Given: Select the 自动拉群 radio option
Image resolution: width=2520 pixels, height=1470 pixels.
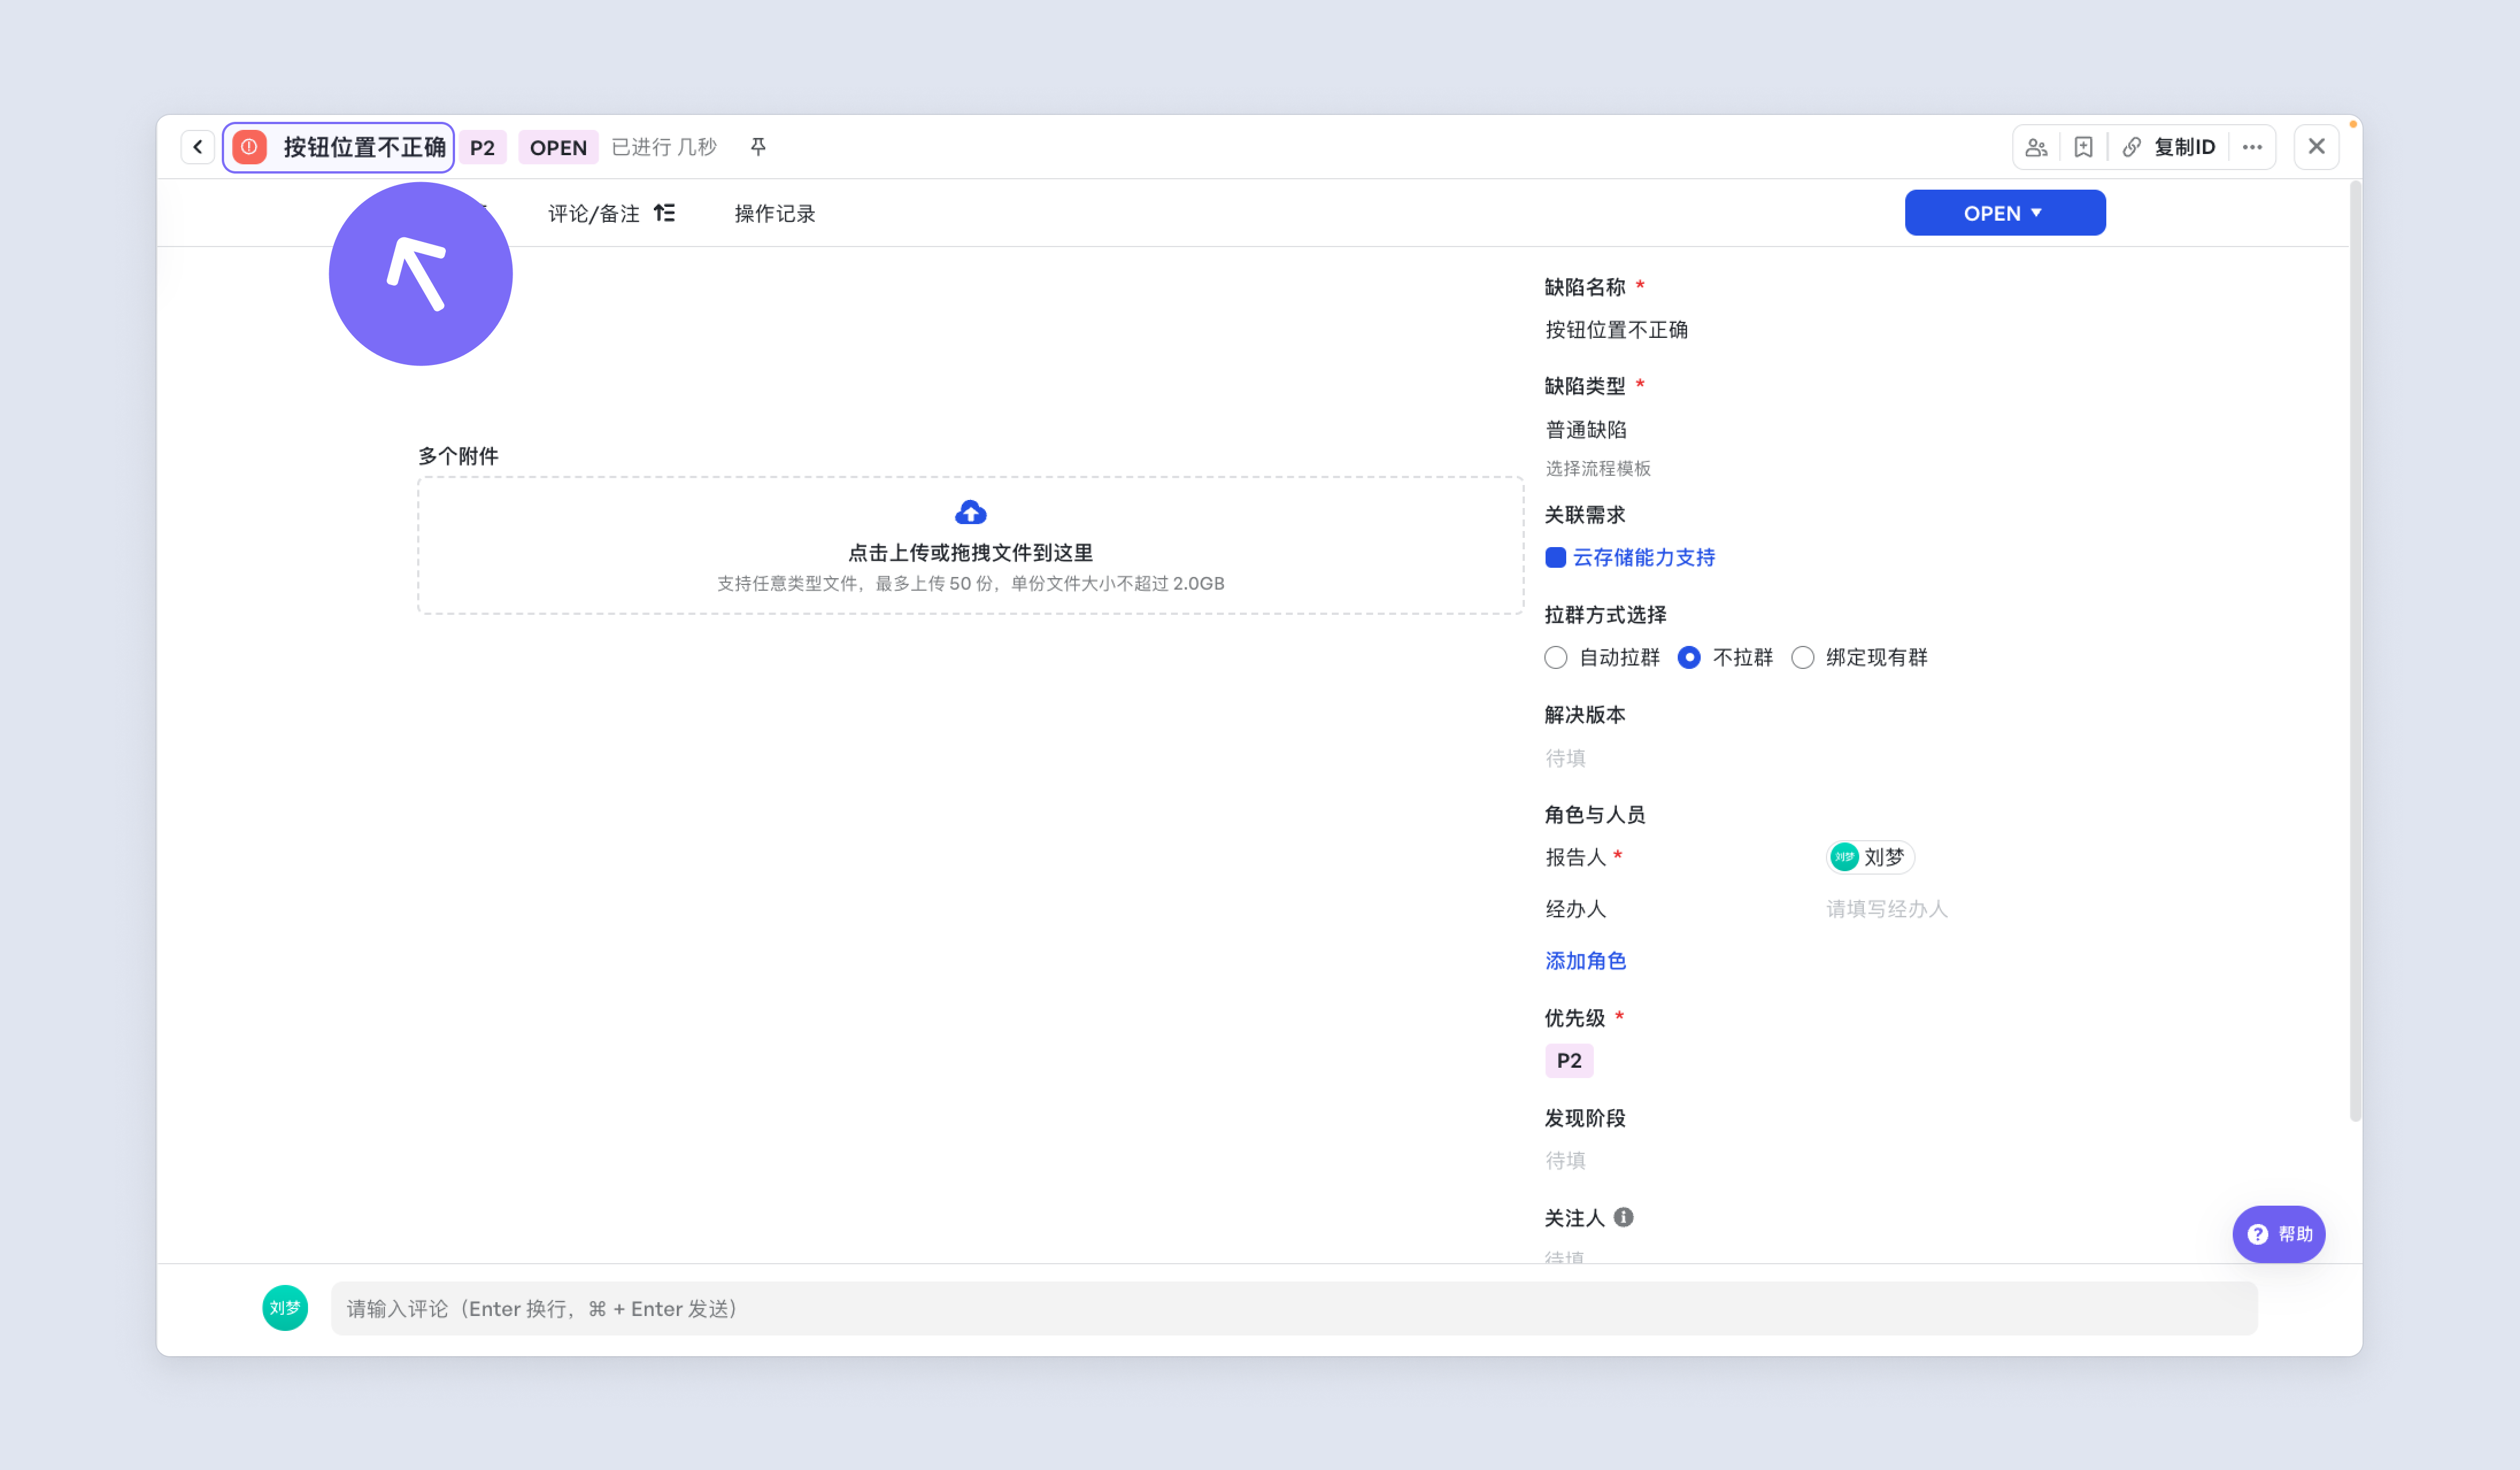Looking at the screenshot, I should [1555, 657].
